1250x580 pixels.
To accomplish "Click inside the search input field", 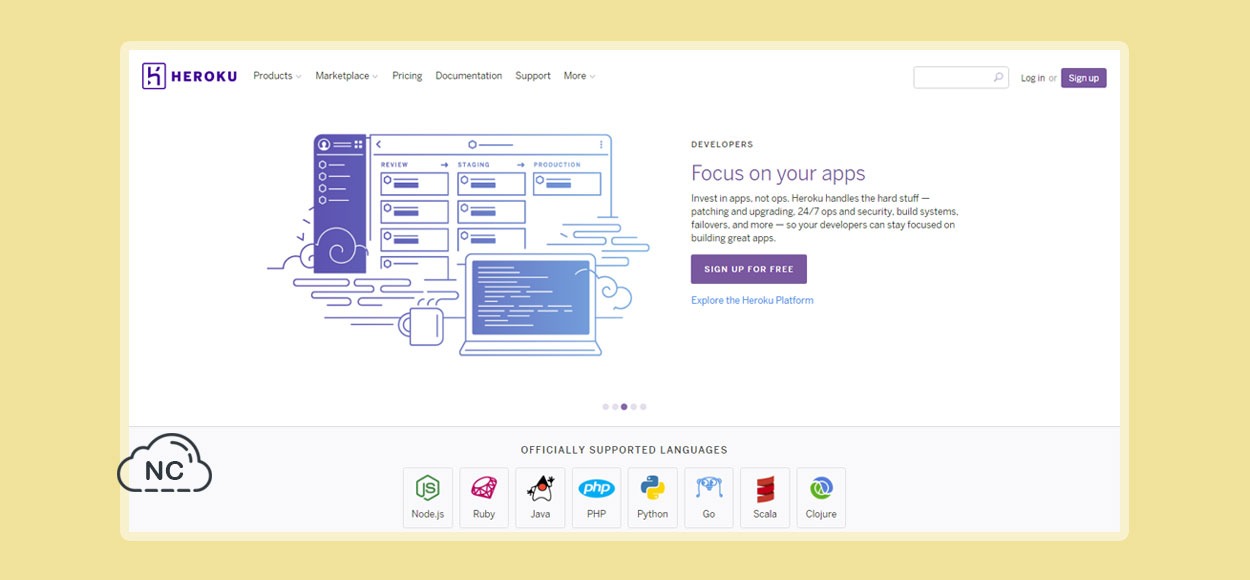I will pyautogui.click(x=961, y=77).
